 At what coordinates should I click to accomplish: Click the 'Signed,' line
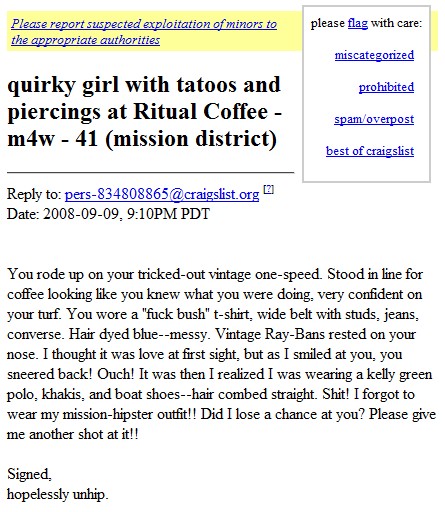(29, 474)
